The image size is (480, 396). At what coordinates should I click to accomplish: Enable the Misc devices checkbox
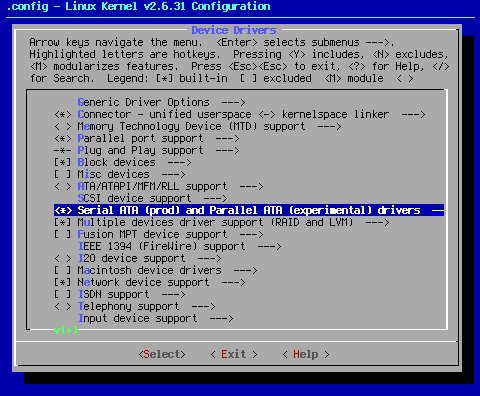[x=63, y=174]
